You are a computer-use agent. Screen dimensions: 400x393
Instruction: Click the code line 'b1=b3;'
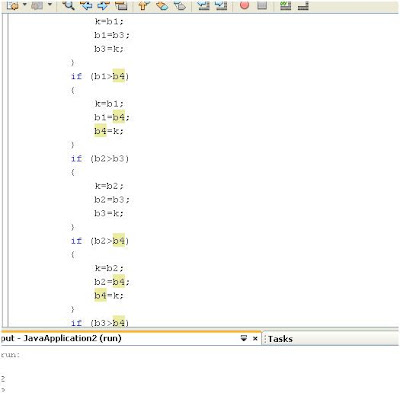click(112, 35)
